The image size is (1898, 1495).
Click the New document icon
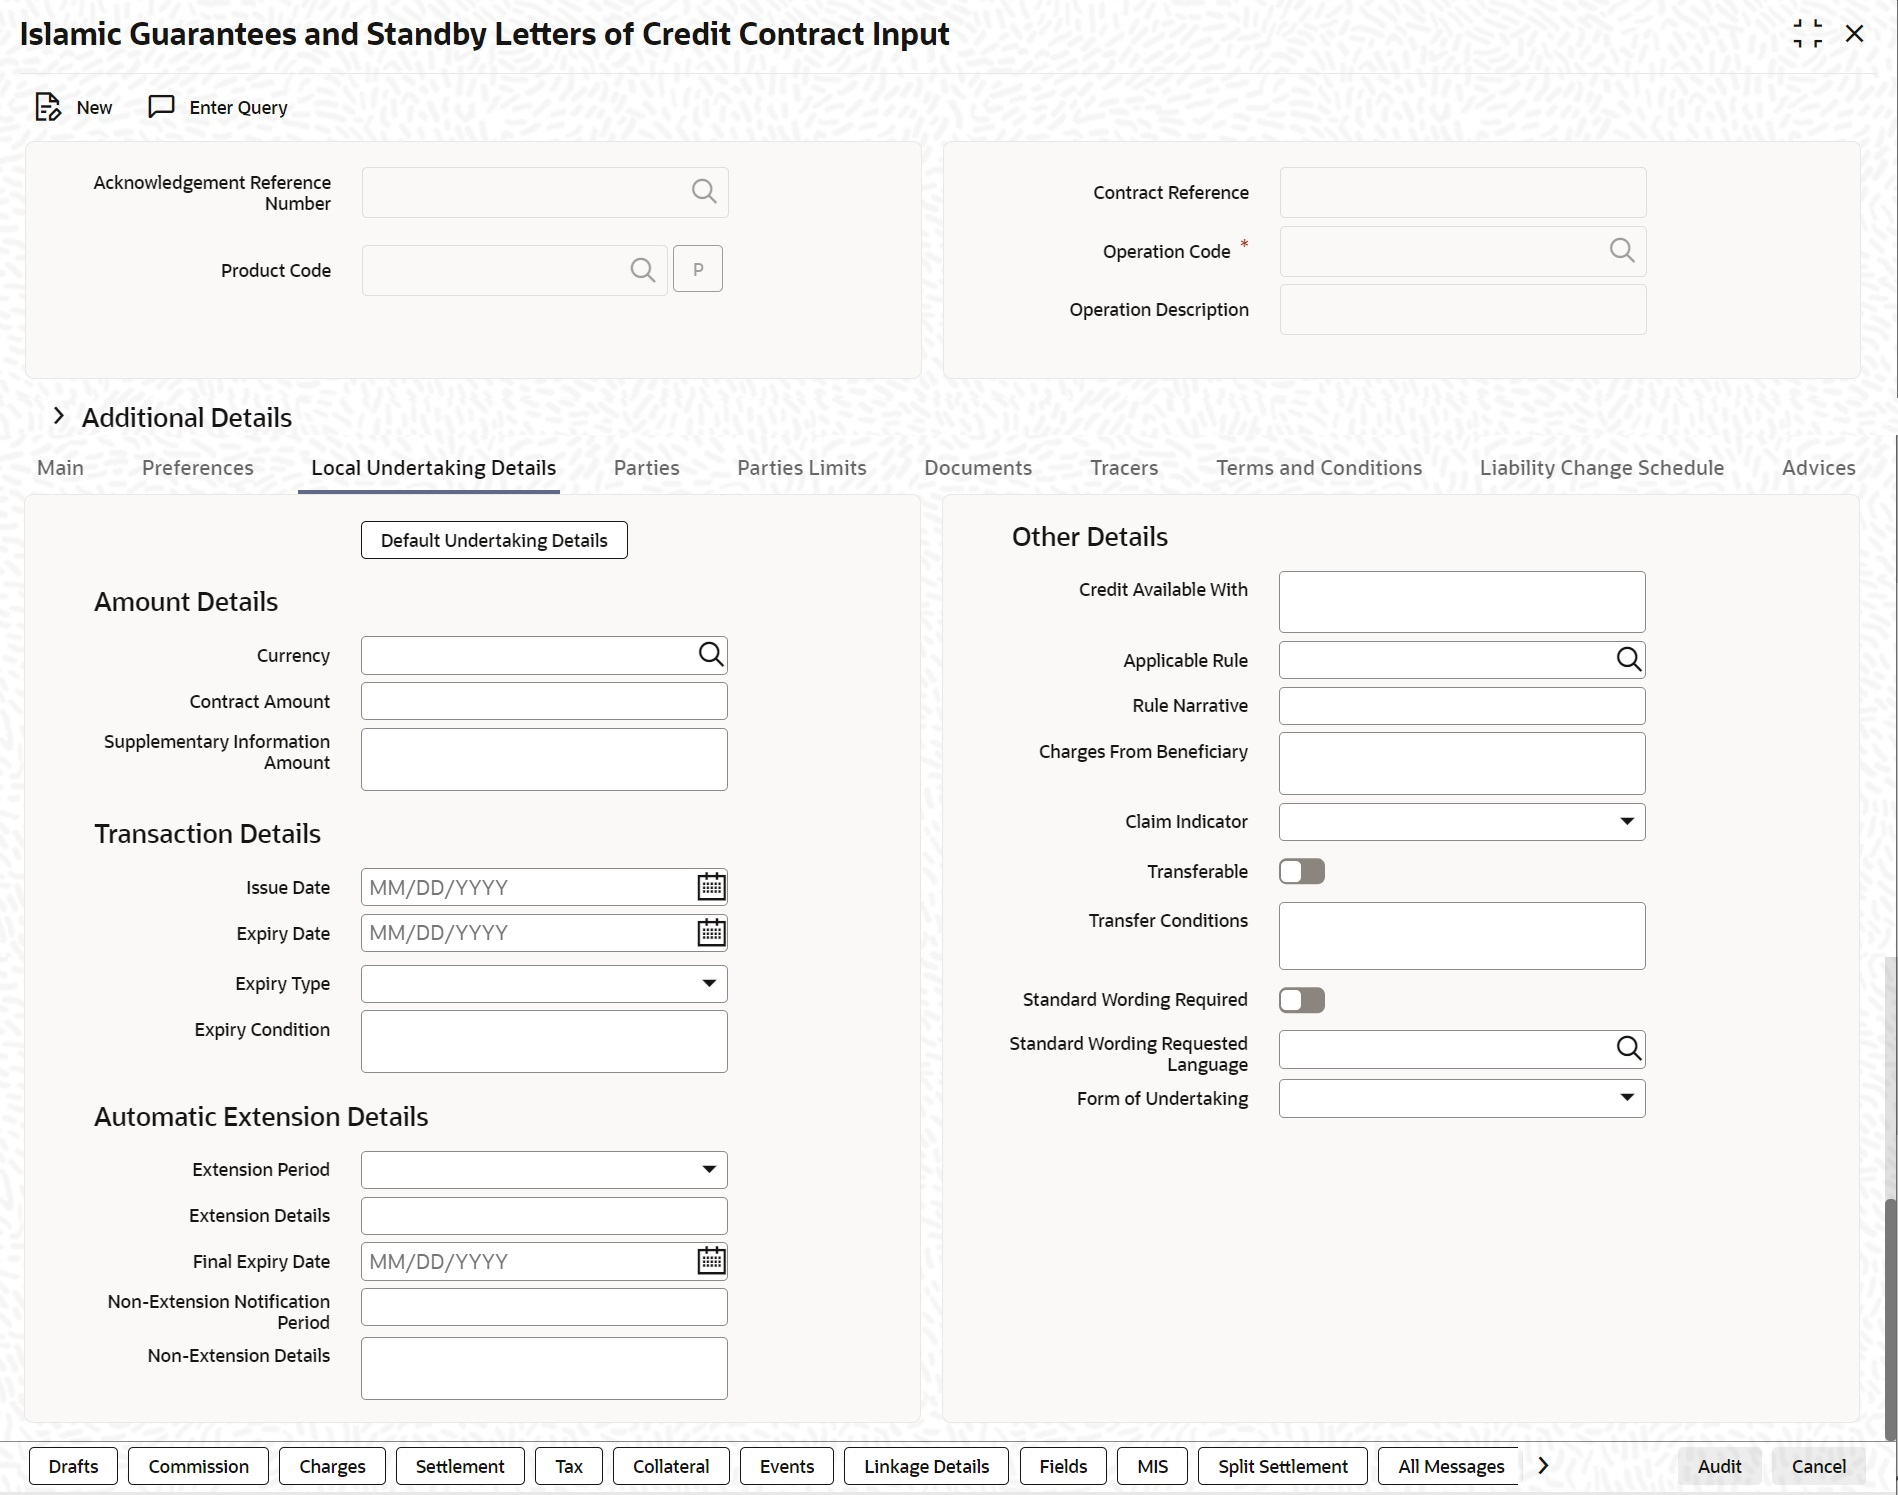click(48, 107)
